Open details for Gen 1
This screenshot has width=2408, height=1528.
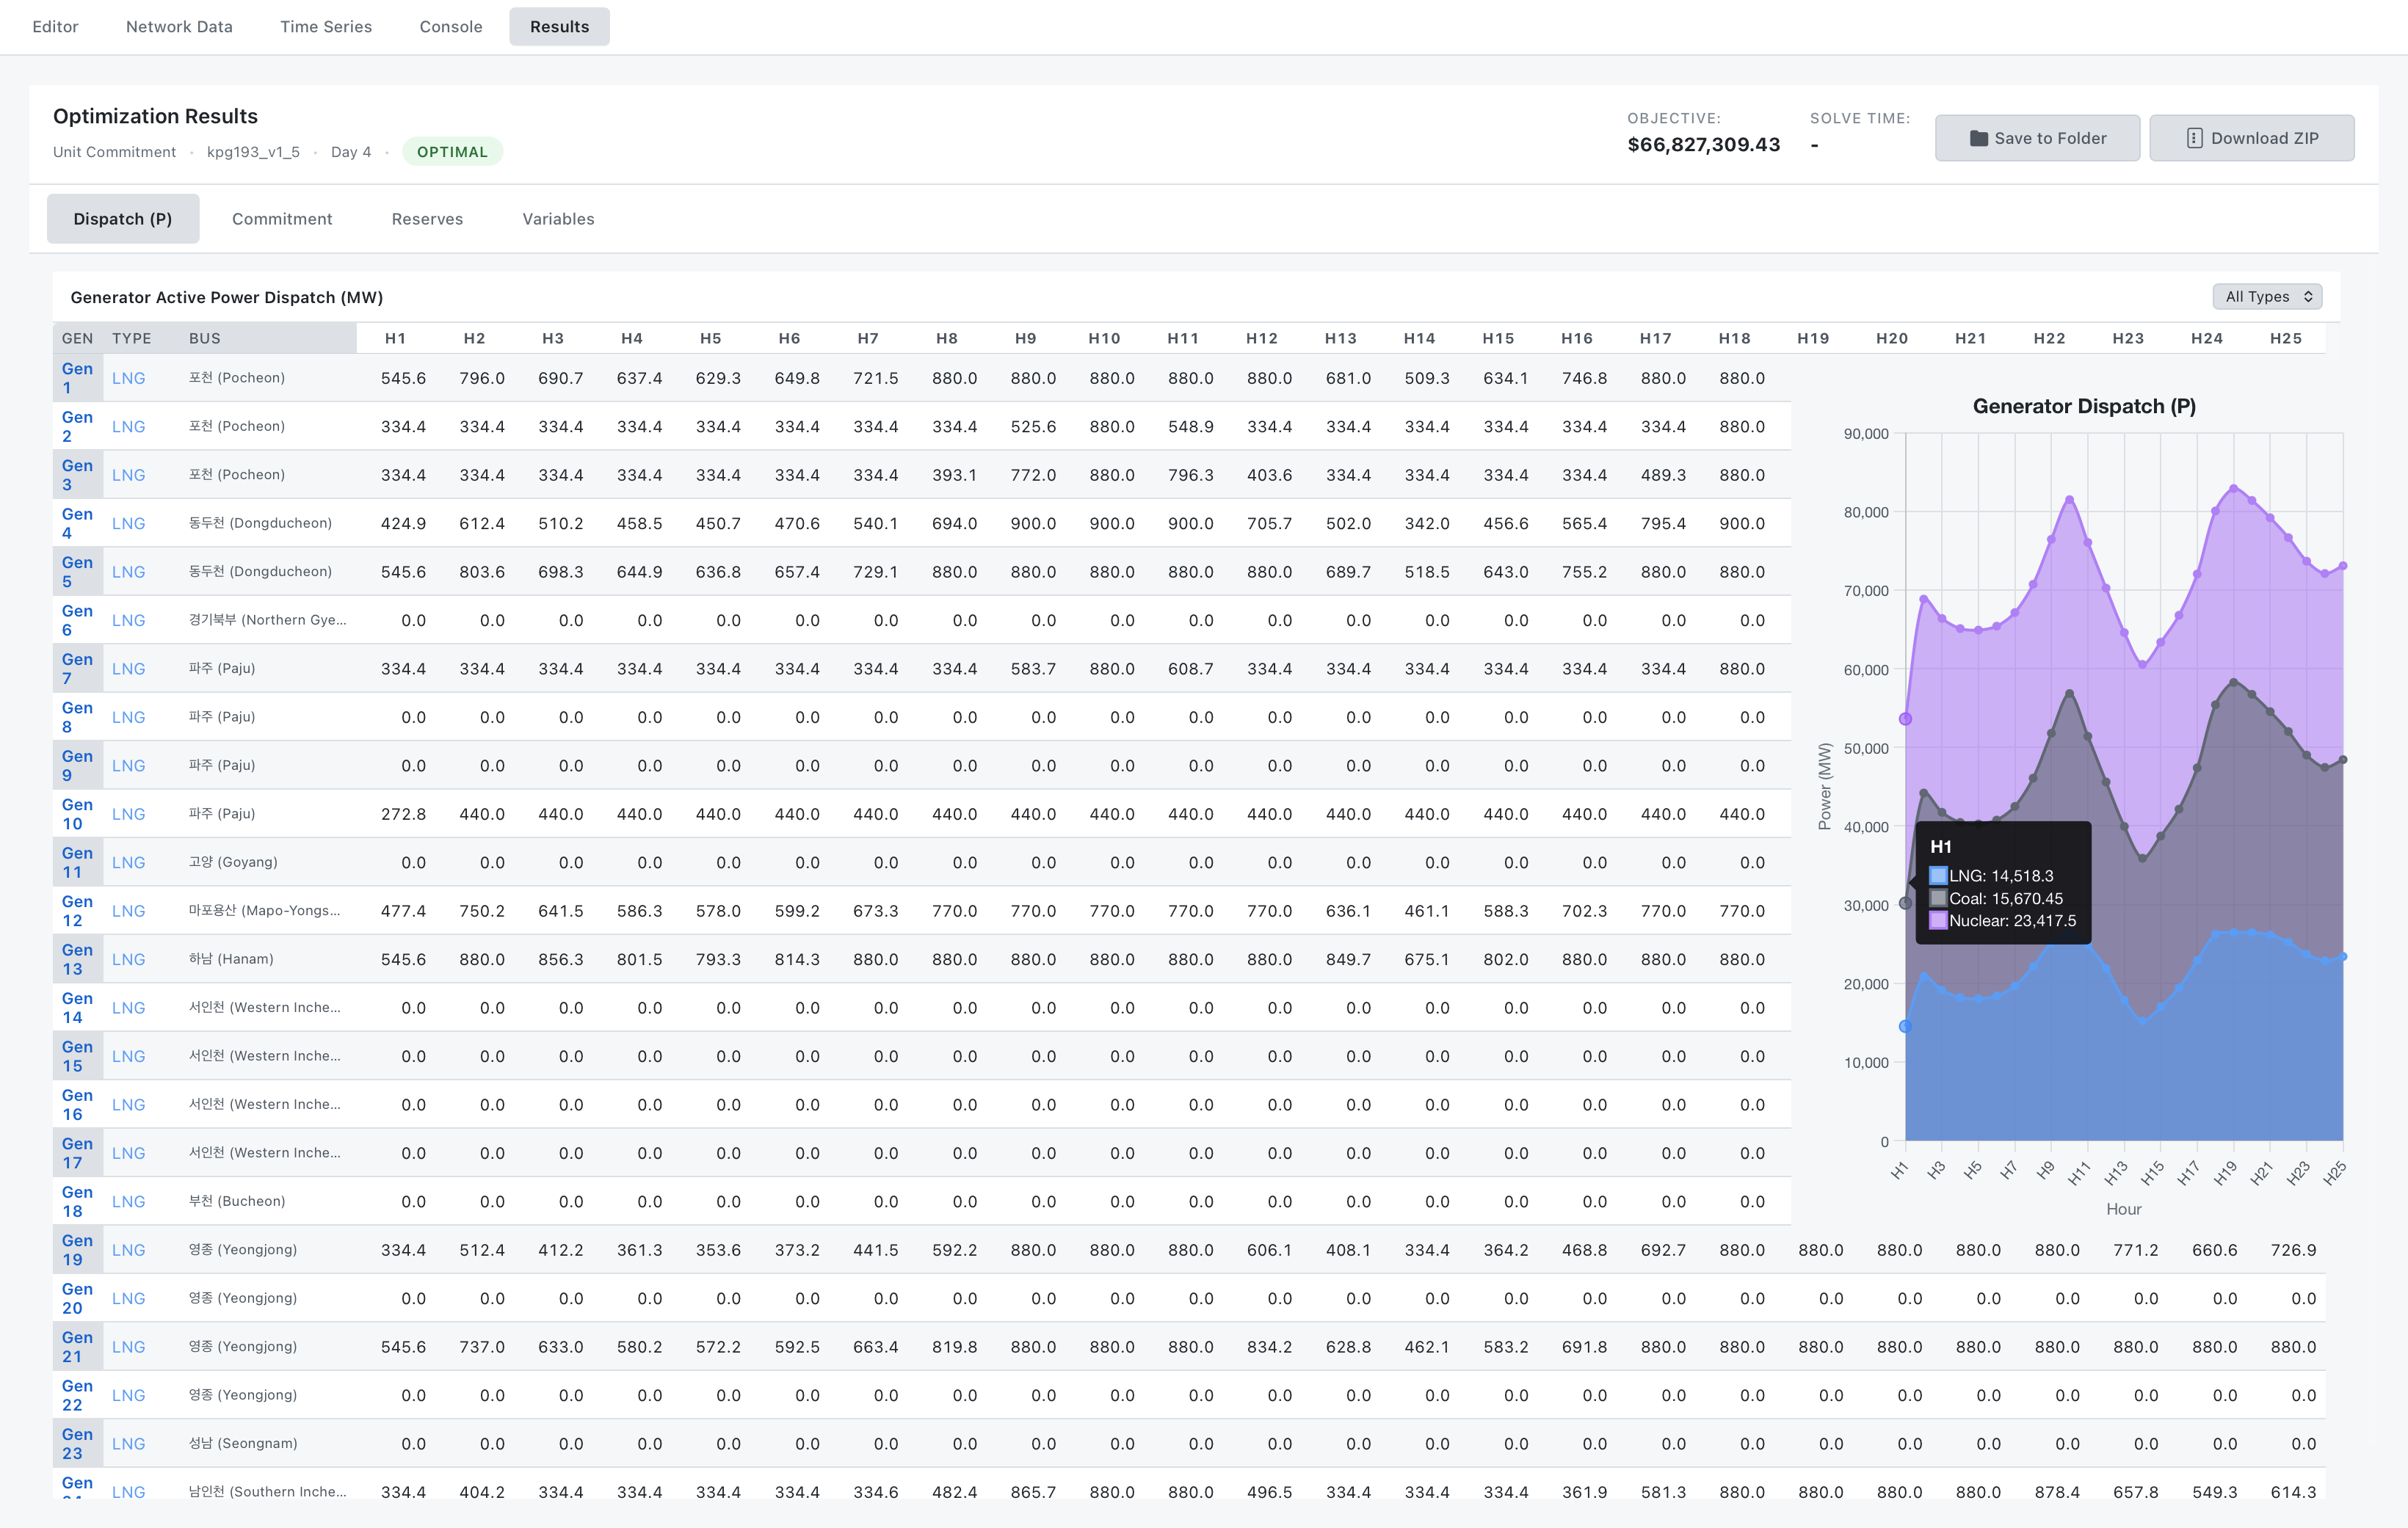pos(77,378)
